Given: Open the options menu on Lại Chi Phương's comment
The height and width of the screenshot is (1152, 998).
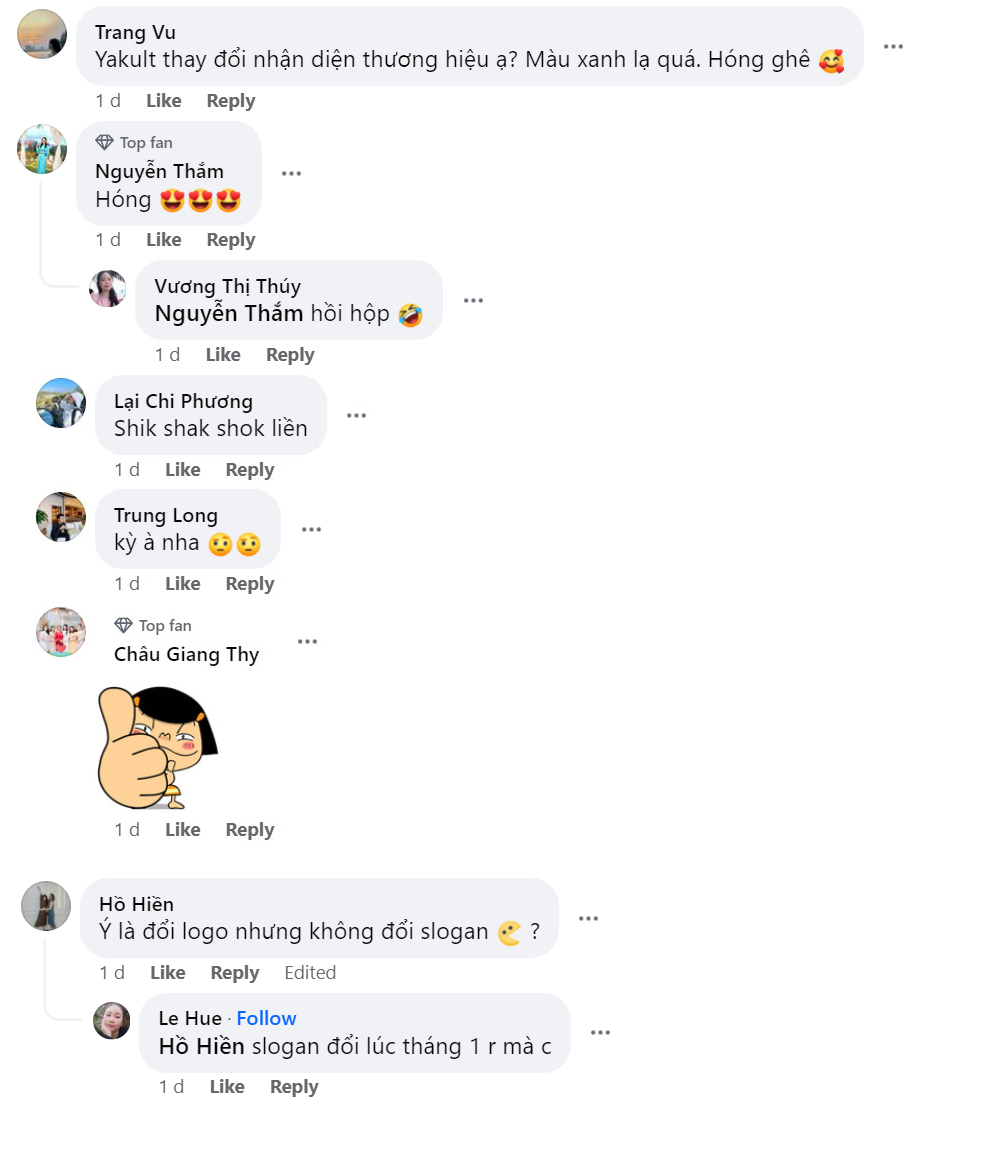Looking at the screenshot, I should click(x=356, y=414).
